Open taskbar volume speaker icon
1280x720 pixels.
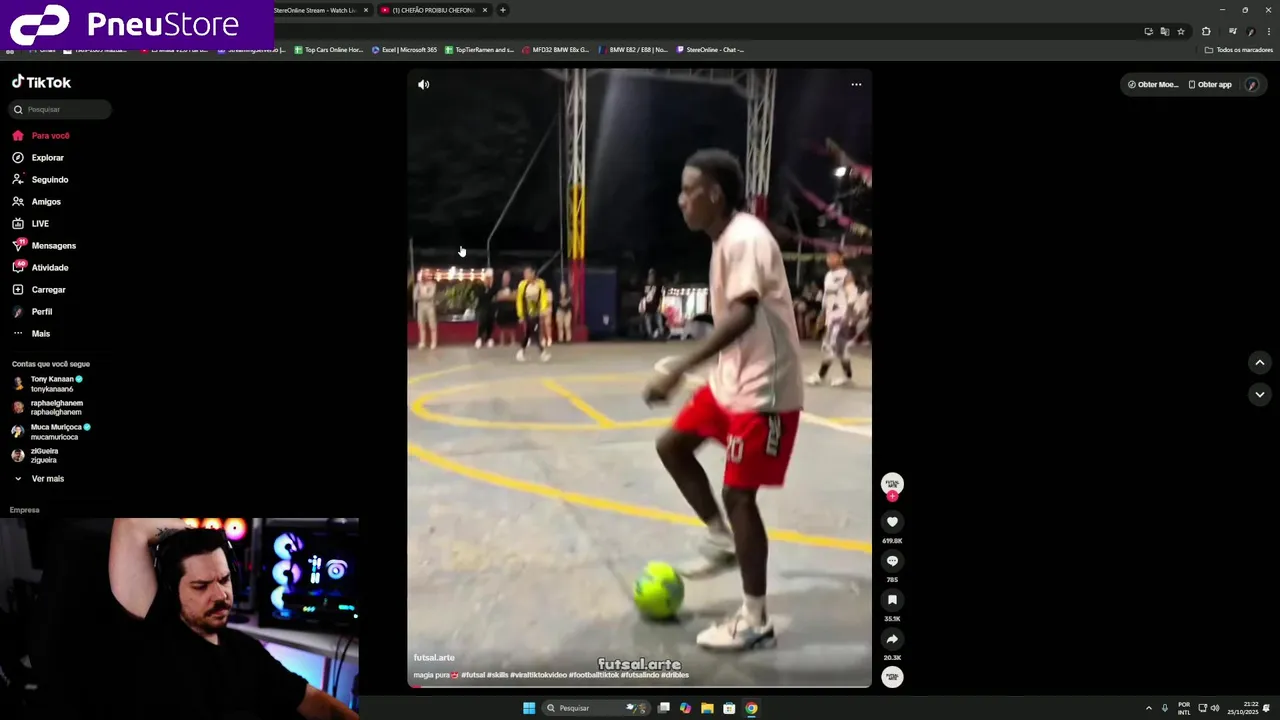[x=1215, y=708]
